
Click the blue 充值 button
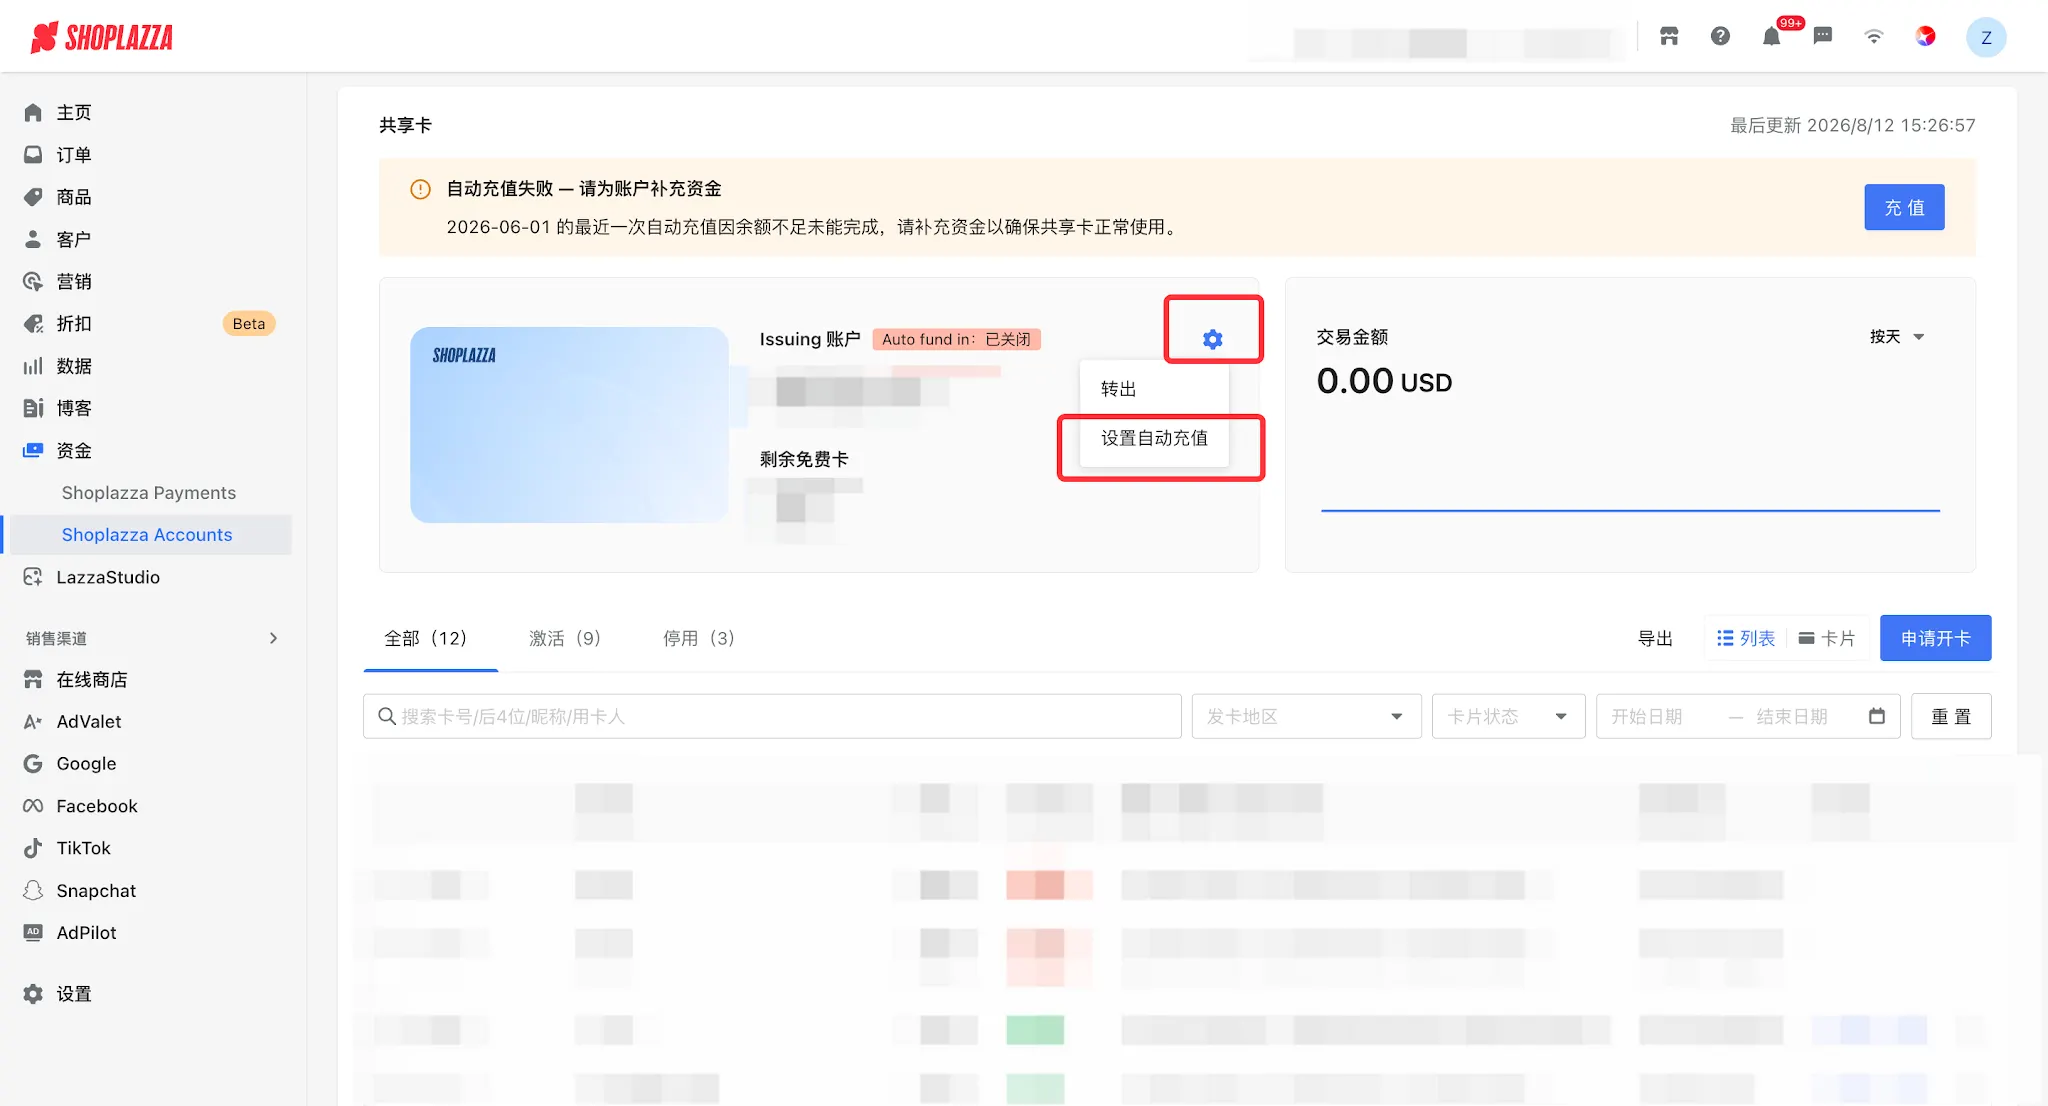click(1904, 207)
